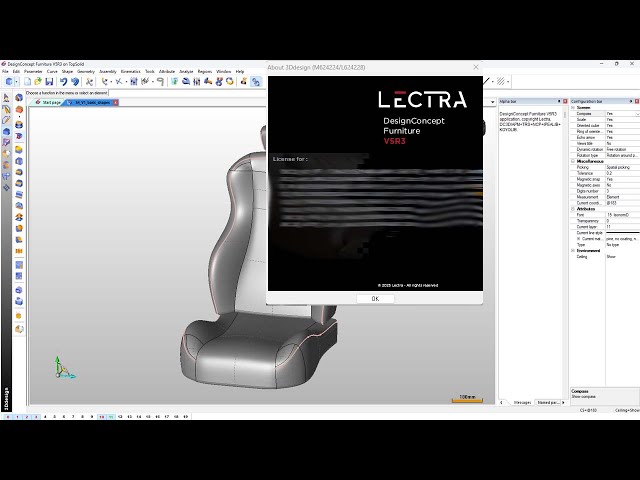Click the Save diskette icon

49,82
